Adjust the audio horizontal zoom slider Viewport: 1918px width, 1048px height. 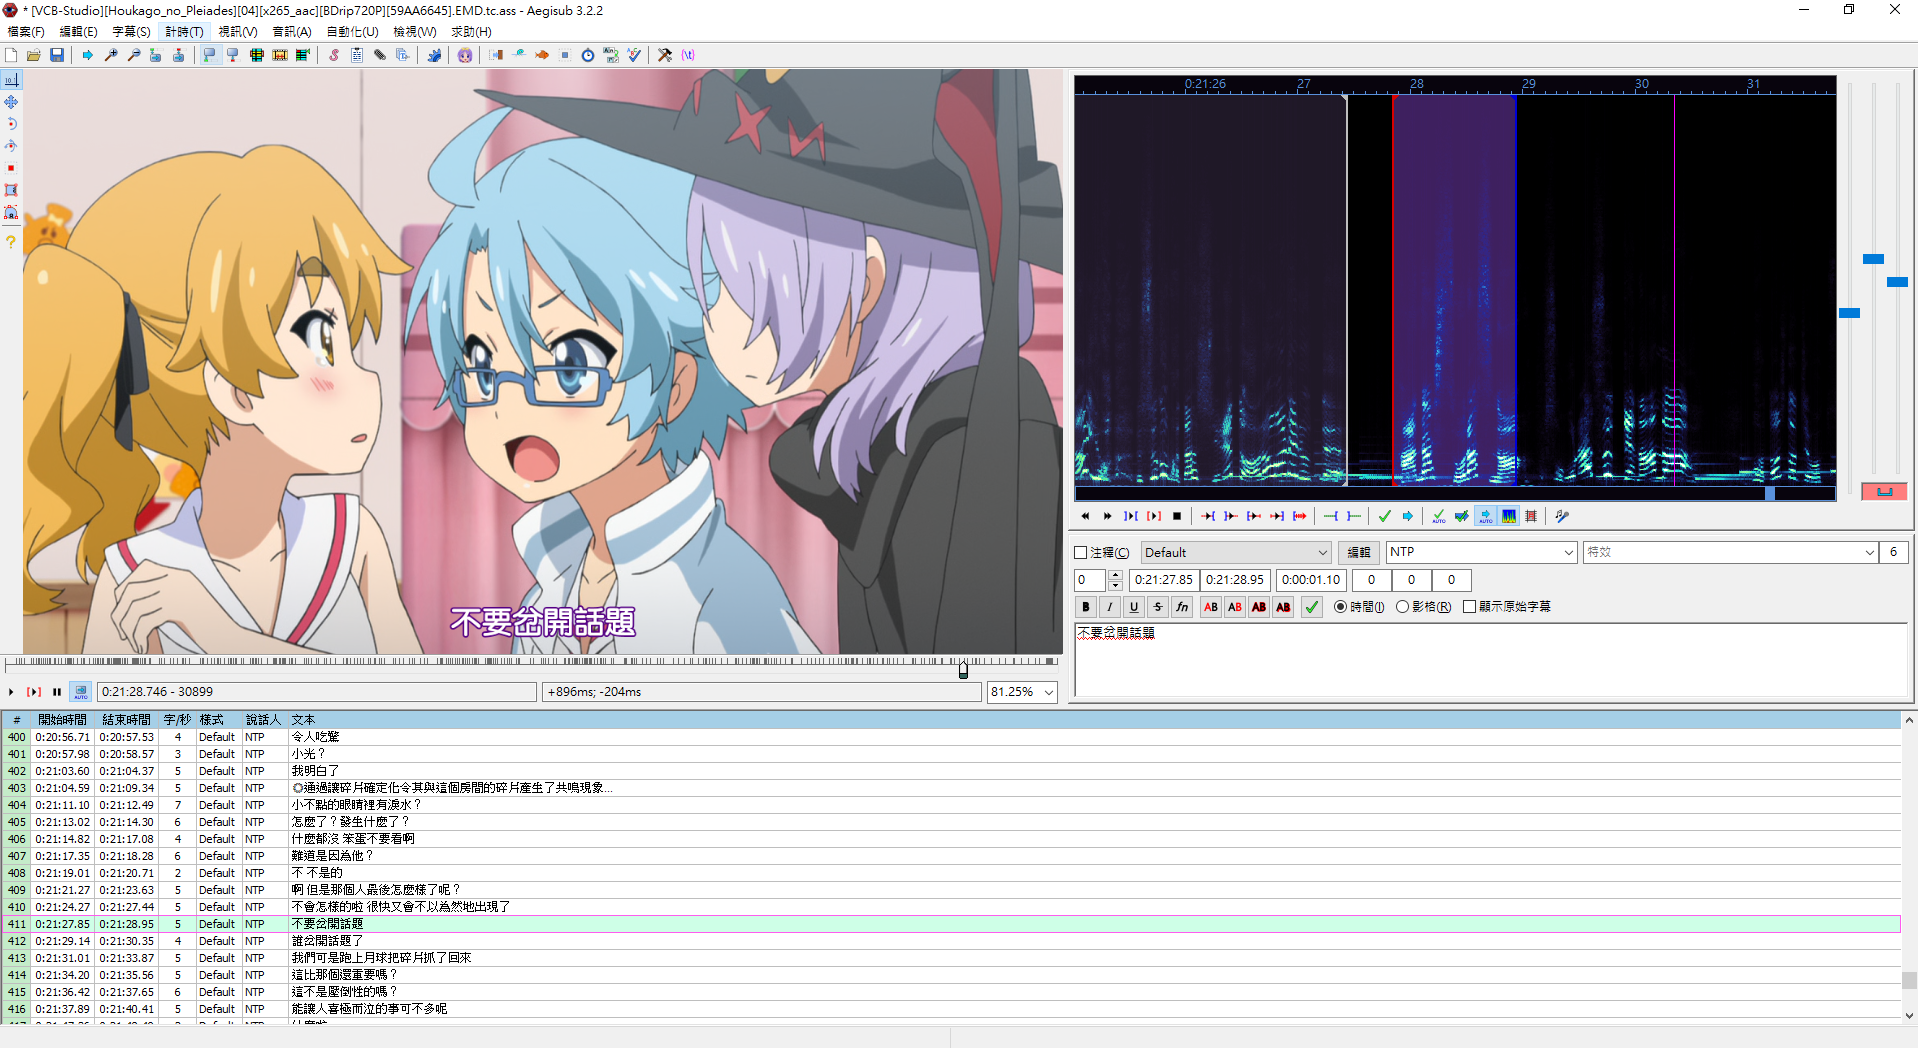pos(1849,313)
